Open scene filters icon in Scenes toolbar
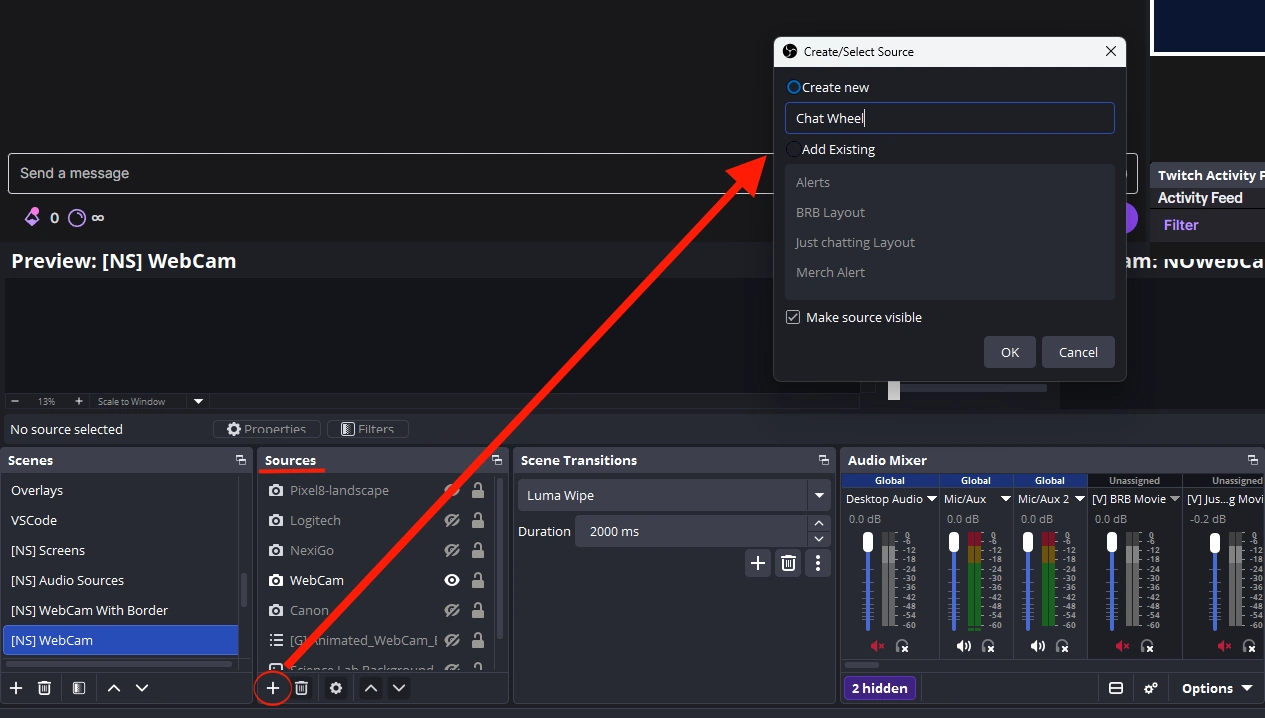The height and width of the screenshot is (718, 1265). (x=79, y=688)
